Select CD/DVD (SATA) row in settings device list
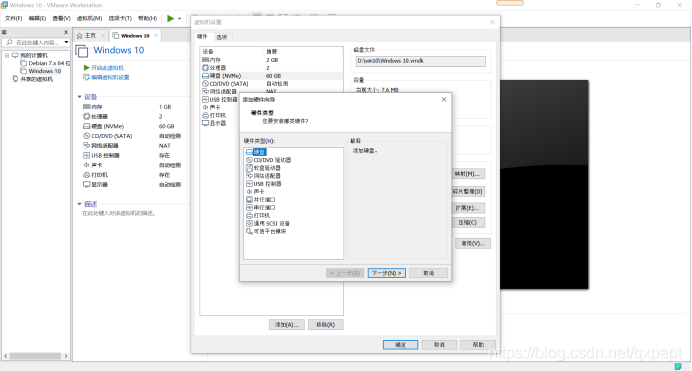The height and width of the screenshot is (371, 692). point(271,83)
